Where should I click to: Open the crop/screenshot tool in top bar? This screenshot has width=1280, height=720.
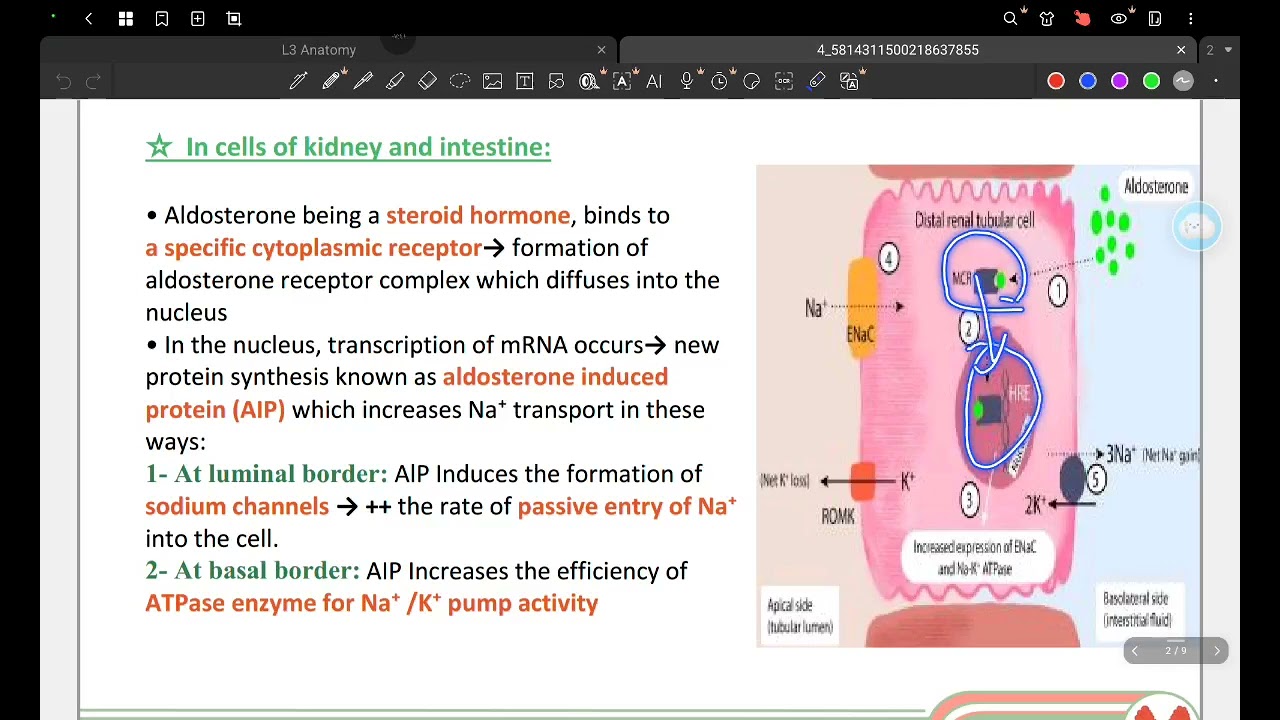[x=234, y=19]
